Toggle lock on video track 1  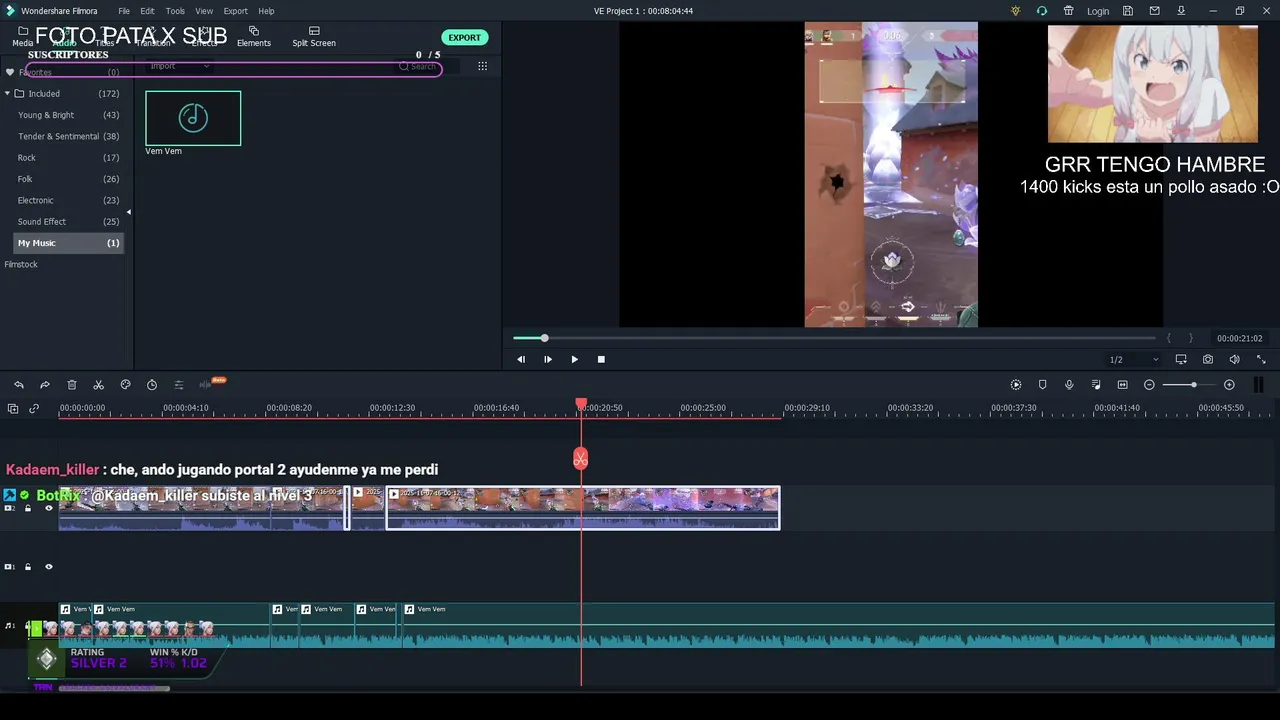[28, 567]
